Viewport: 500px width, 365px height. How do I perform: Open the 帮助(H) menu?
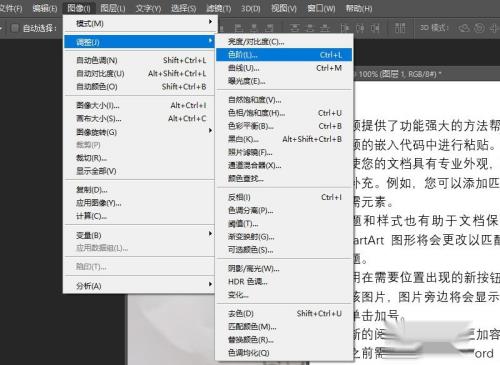click(359, 8)
